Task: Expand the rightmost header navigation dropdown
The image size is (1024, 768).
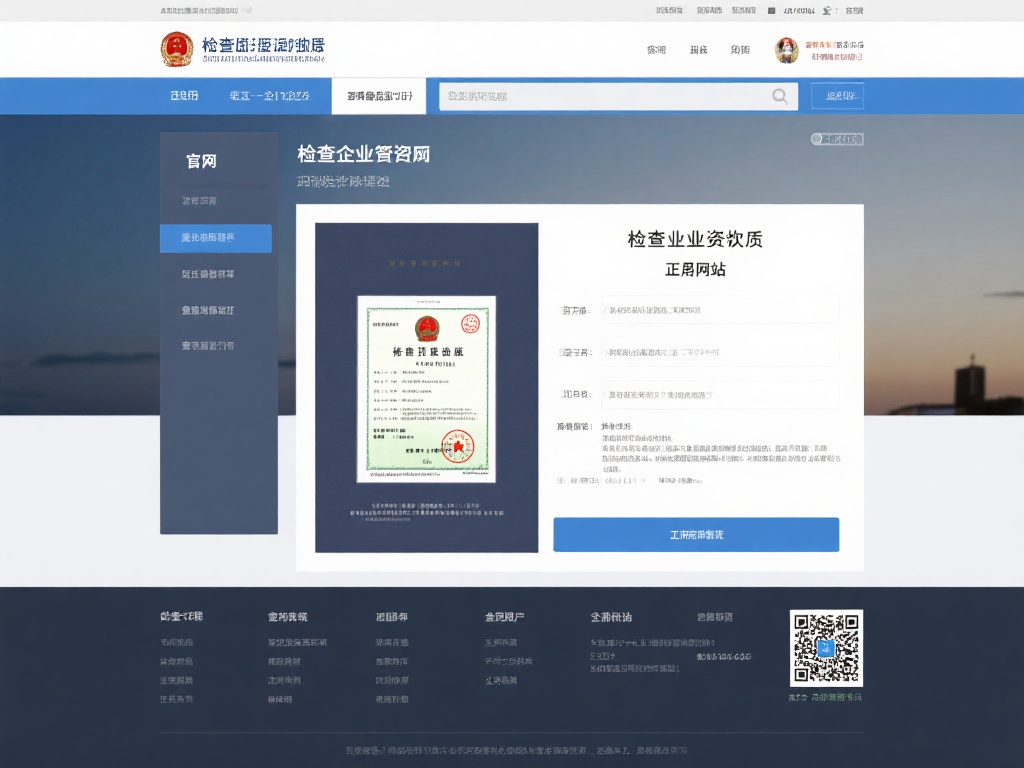Action: [x=740, y=49]
